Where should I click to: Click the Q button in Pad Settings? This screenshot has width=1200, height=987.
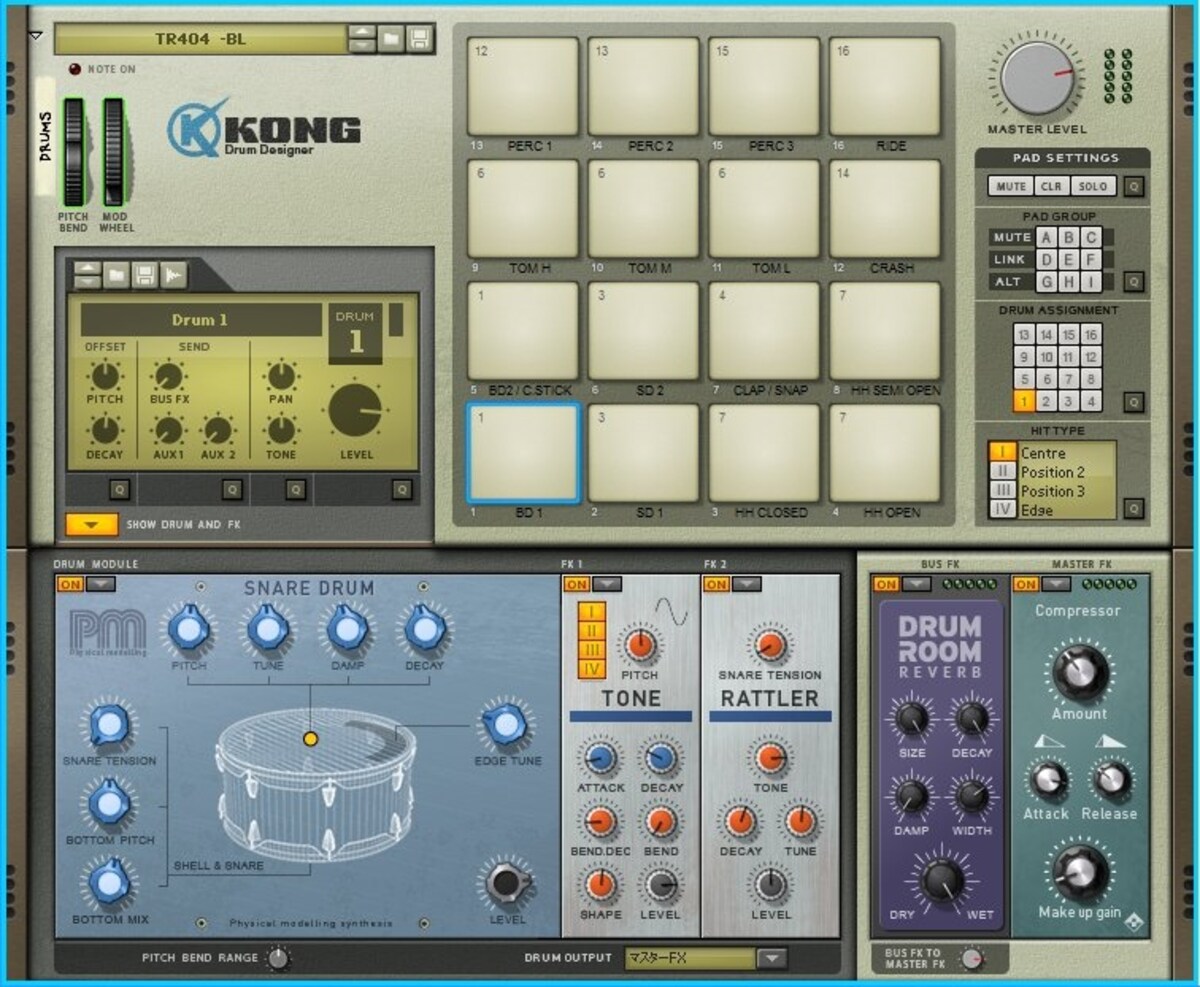pyautogui.click(x=1133, y=186)
